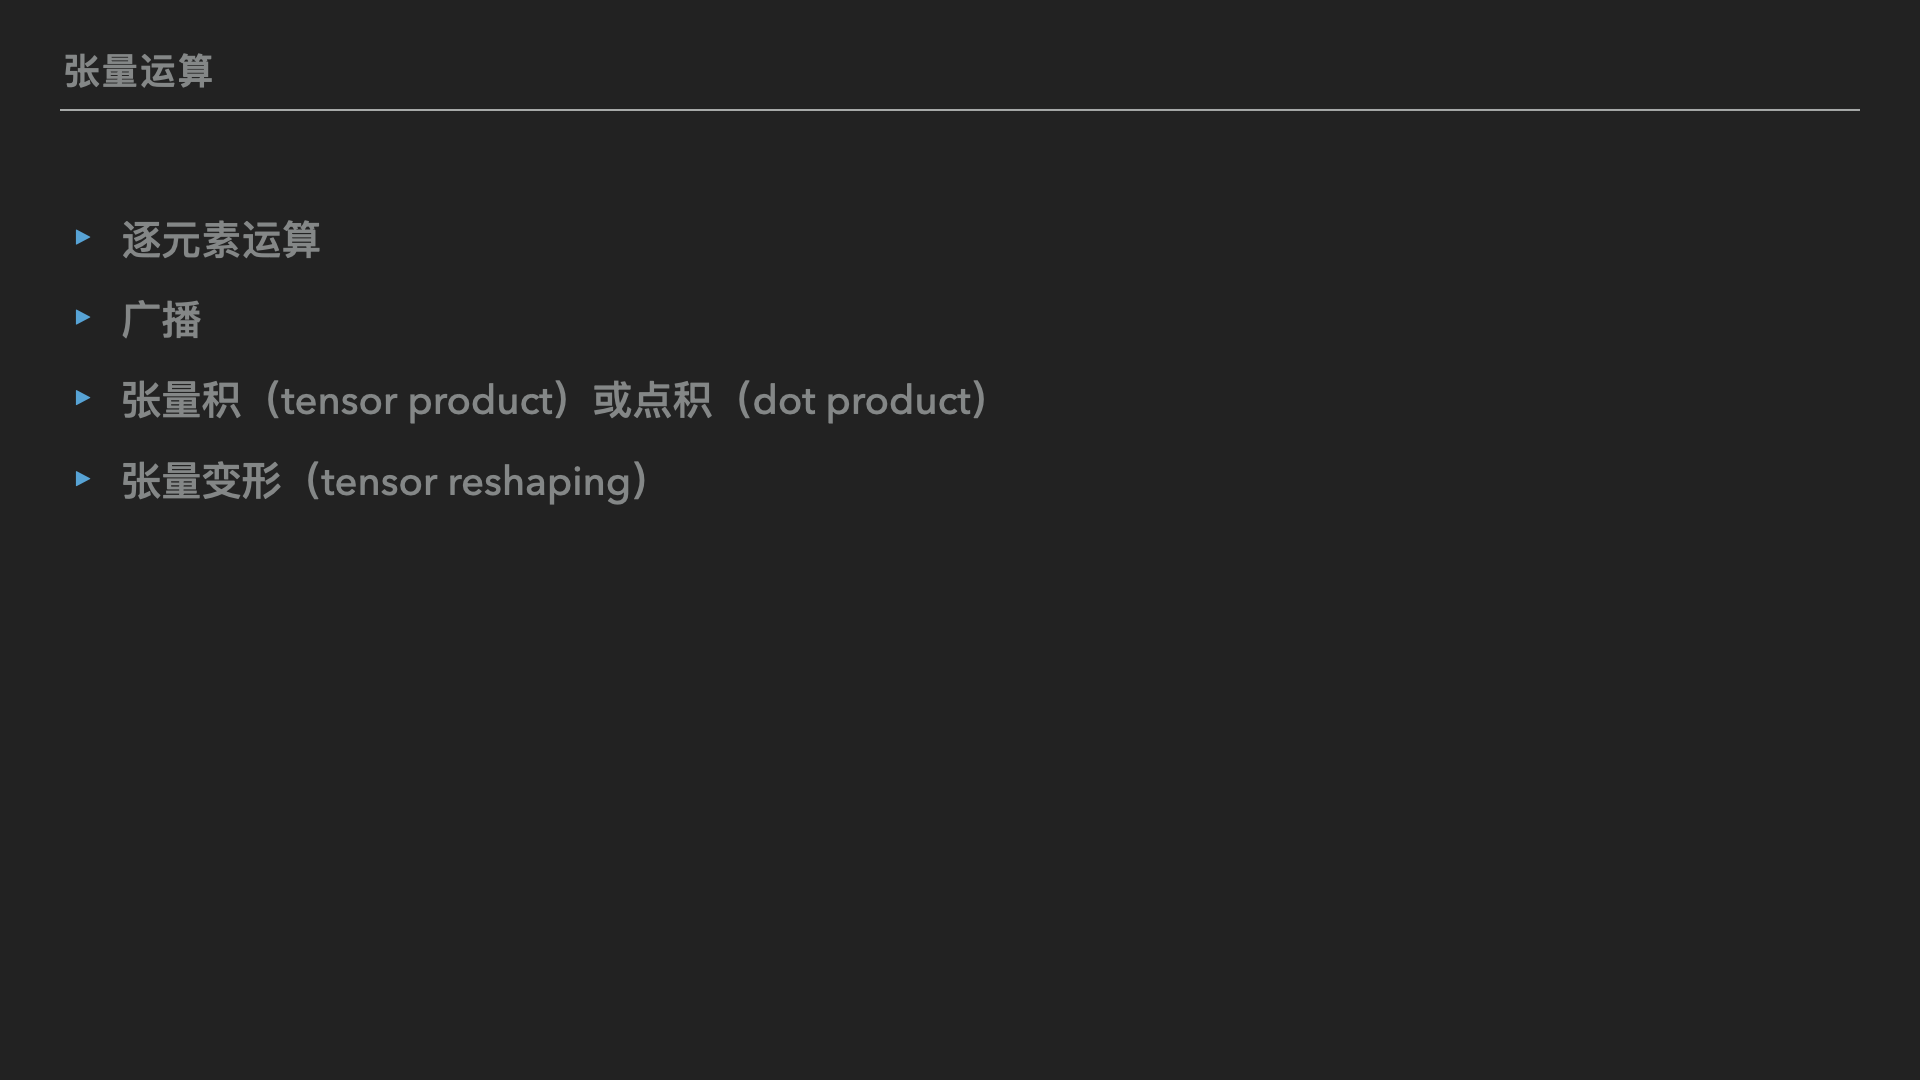Select the Chinese term 张量积 in third bullet
Screen dimensions: 1920x1080
pos(181,401)
